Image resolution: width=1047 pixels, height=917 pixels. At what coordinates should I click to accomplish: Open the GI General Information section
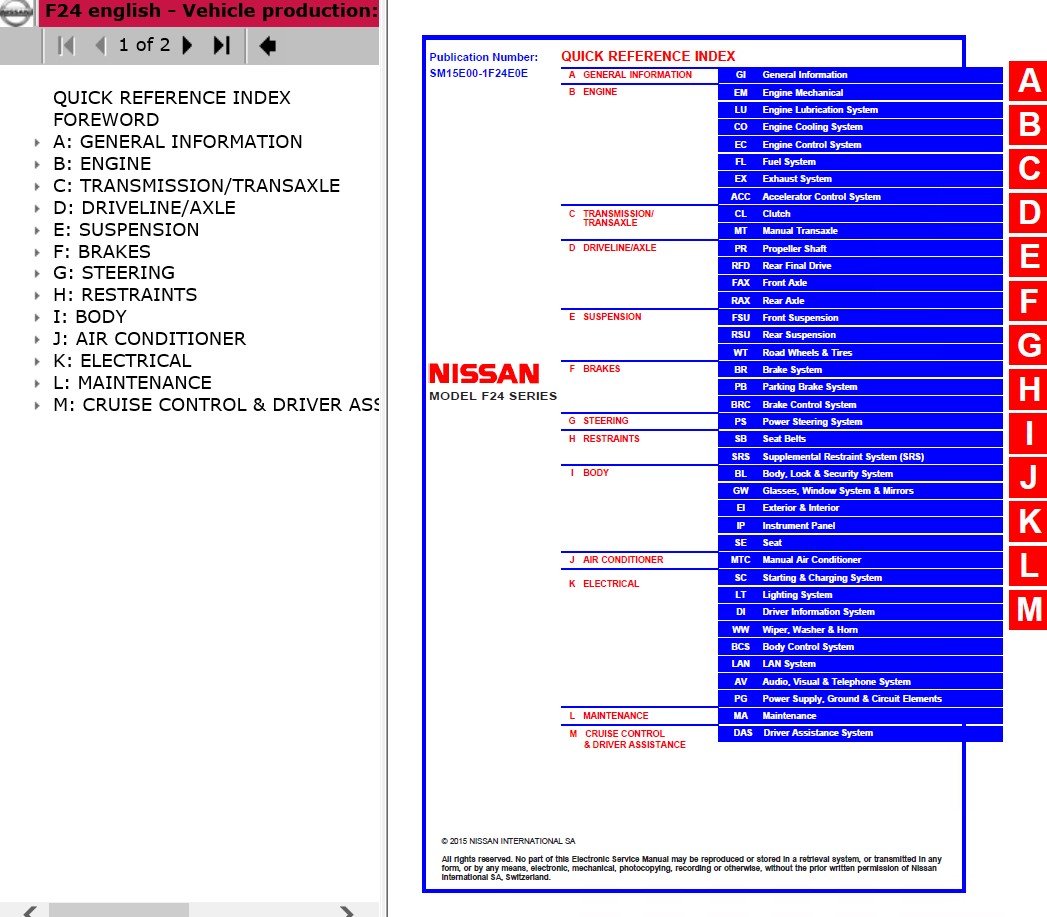[x=860, y=75]
